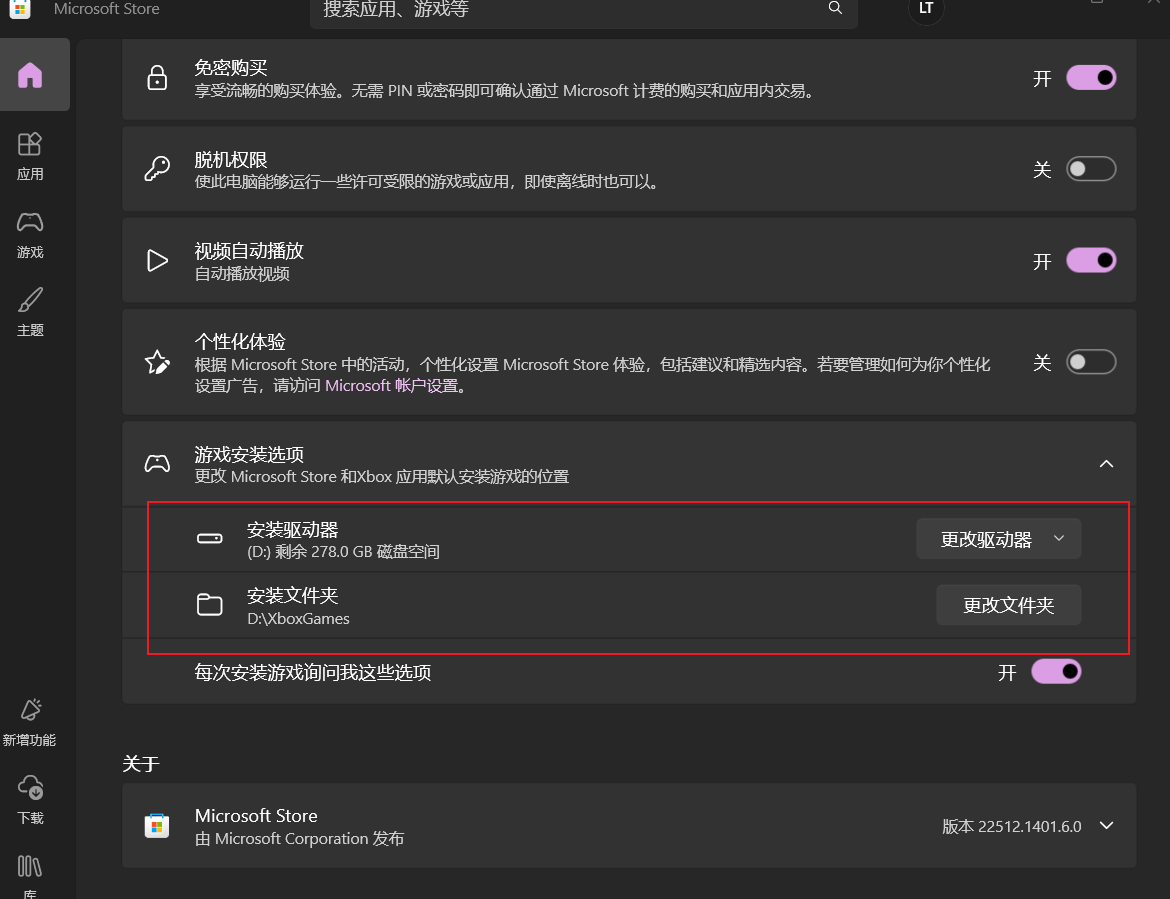Click the 更改文件夹 button

(x=1008, y=604)
